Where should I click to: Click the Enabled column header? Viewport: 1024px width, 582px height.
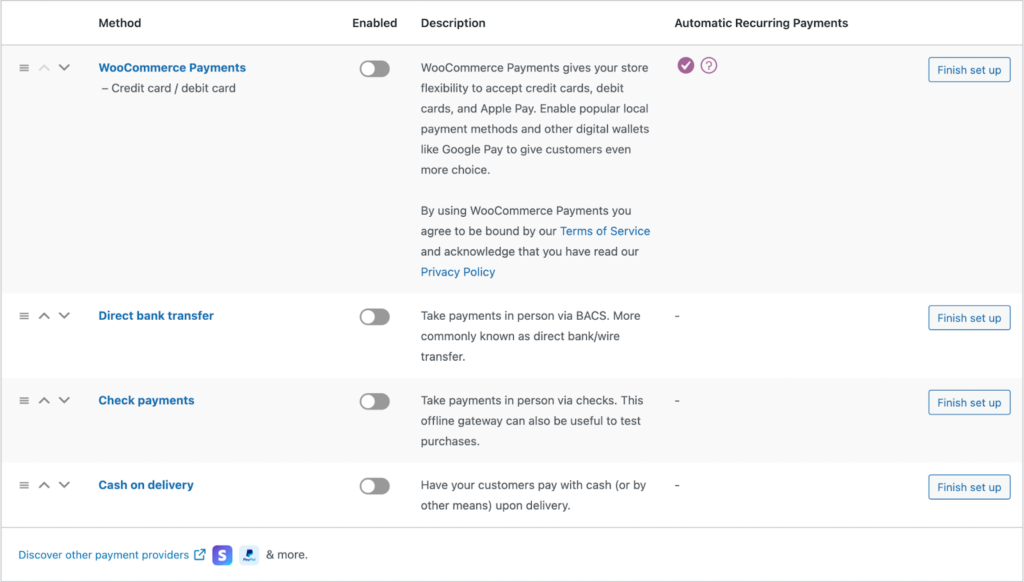[375, 23]
